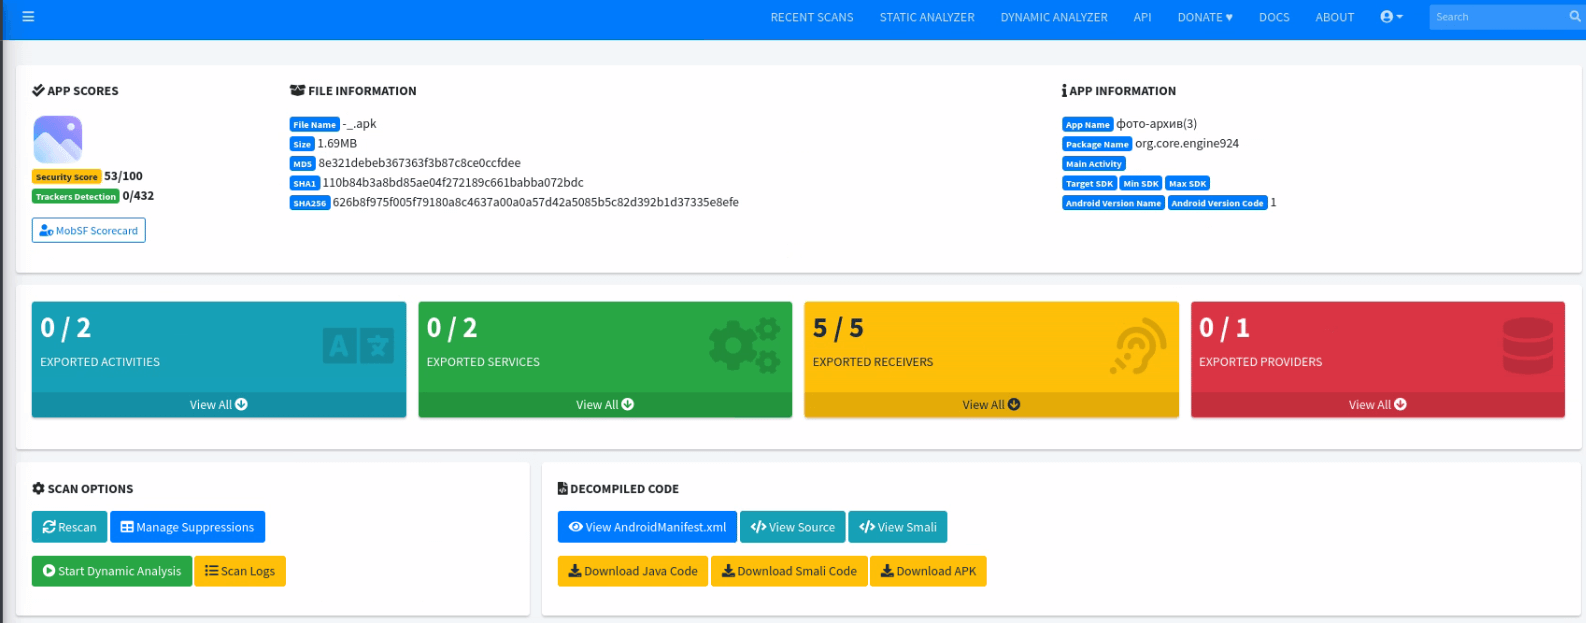Open the MobSF Scorecard
The height and width of the screenshot is (623, 1586).
tap(89, 231)
